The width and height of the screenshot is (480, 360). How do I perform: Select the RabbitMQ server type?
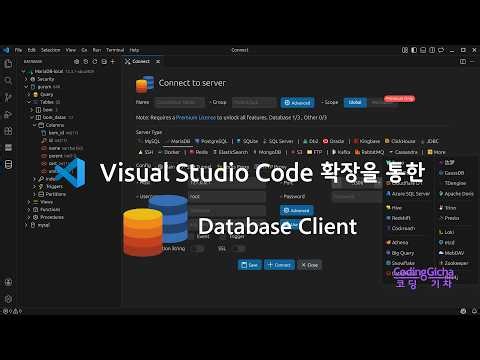pos(369,152)
